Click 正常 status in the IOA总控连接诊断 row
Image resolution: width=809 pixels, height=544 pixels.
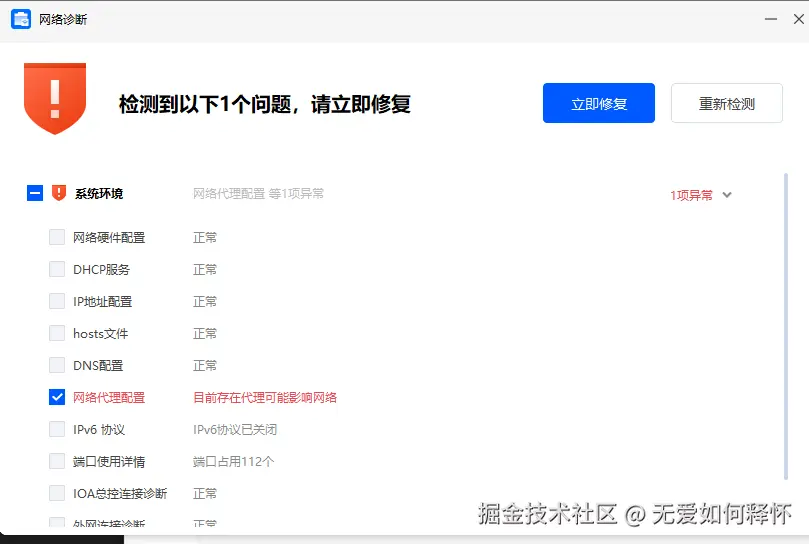205,493
